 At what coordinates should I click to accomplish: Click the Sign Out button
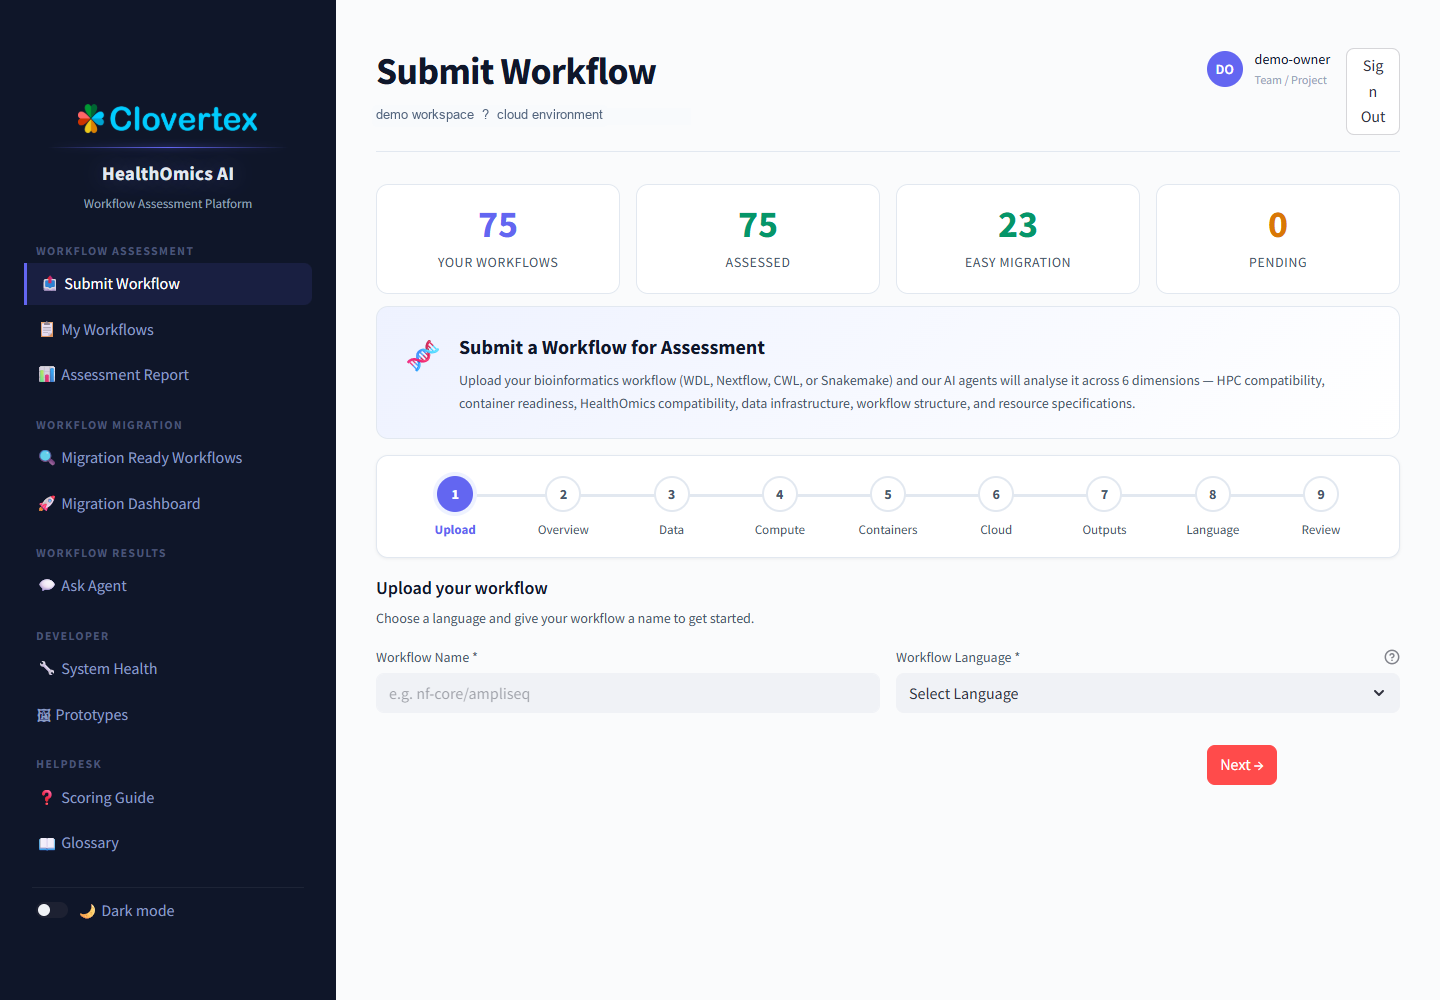coord(1373,91)
